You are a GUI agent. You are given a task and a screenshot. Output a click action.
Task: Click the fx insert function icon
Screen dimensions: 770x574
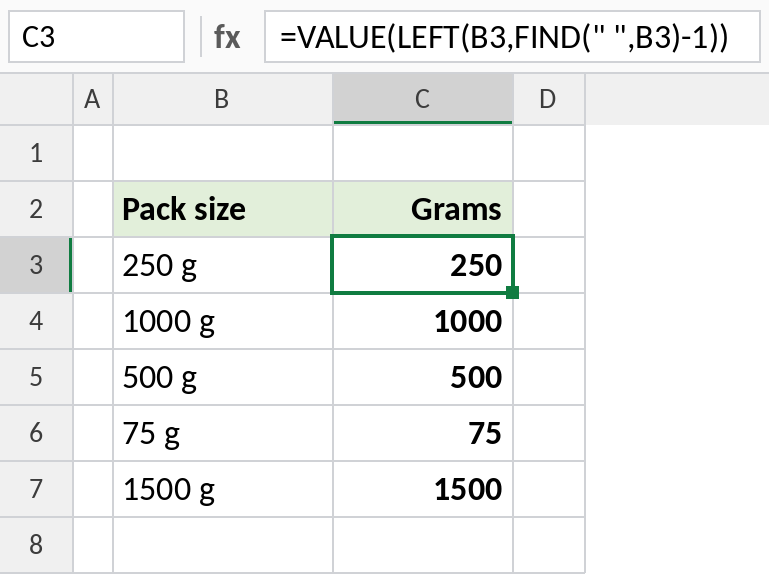(x=227, y=37)
